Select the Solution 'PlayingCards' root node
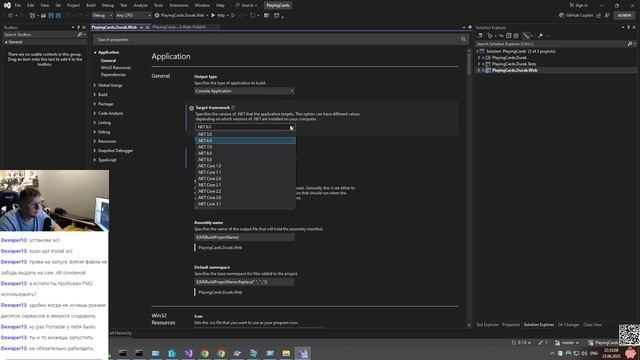Viewport: 640px width, 360px height. click(x=520, y=51)
